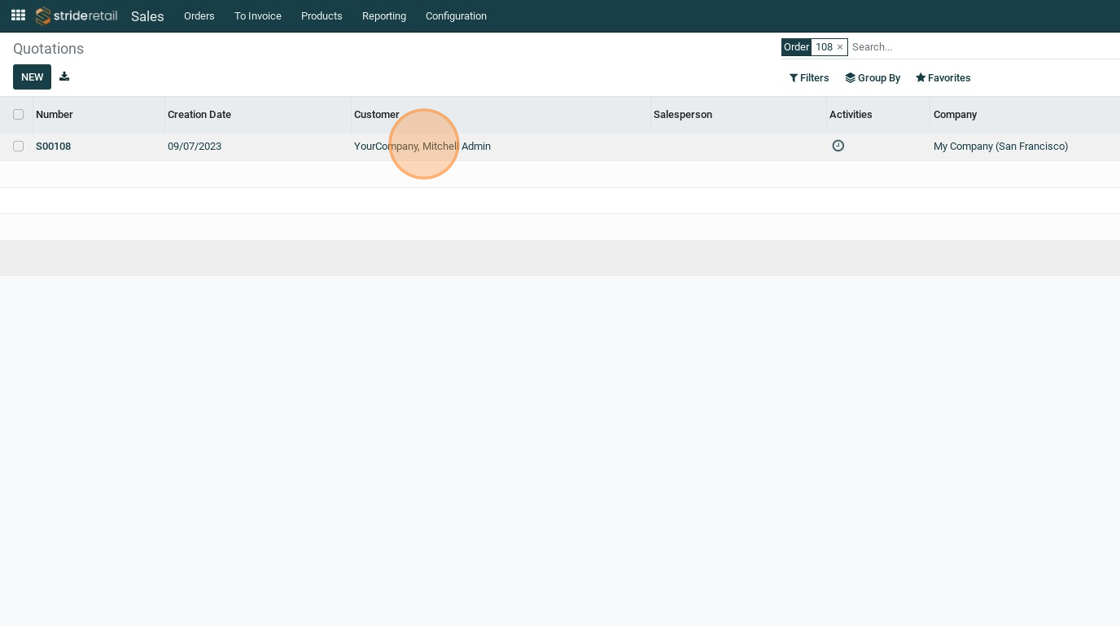Open the Reporting menu
This screenshot has width=1120, height=626.
pos(384,16)
